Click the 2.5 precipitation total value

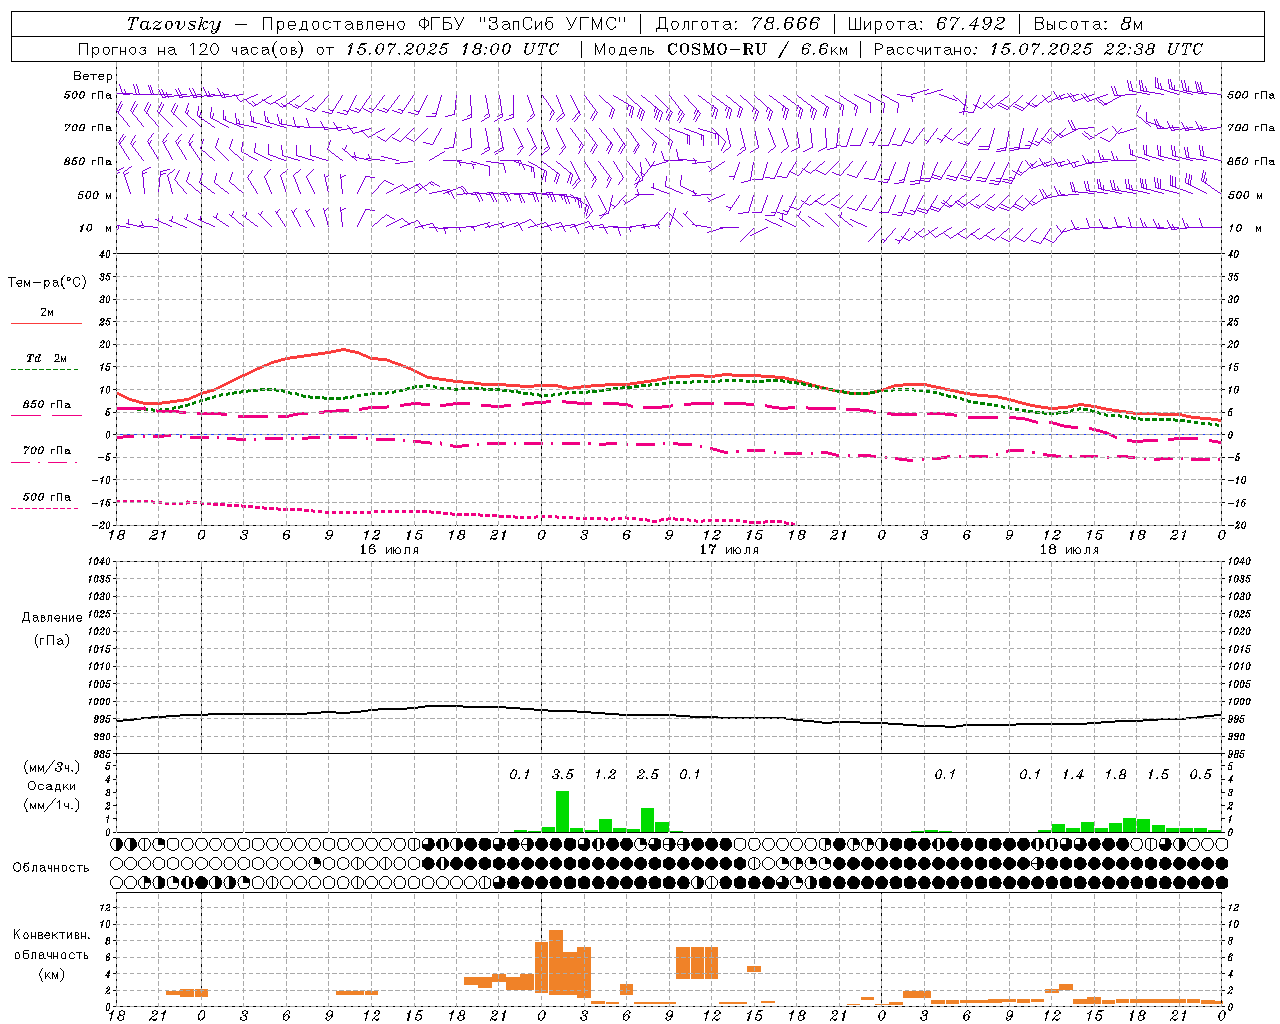648,774
